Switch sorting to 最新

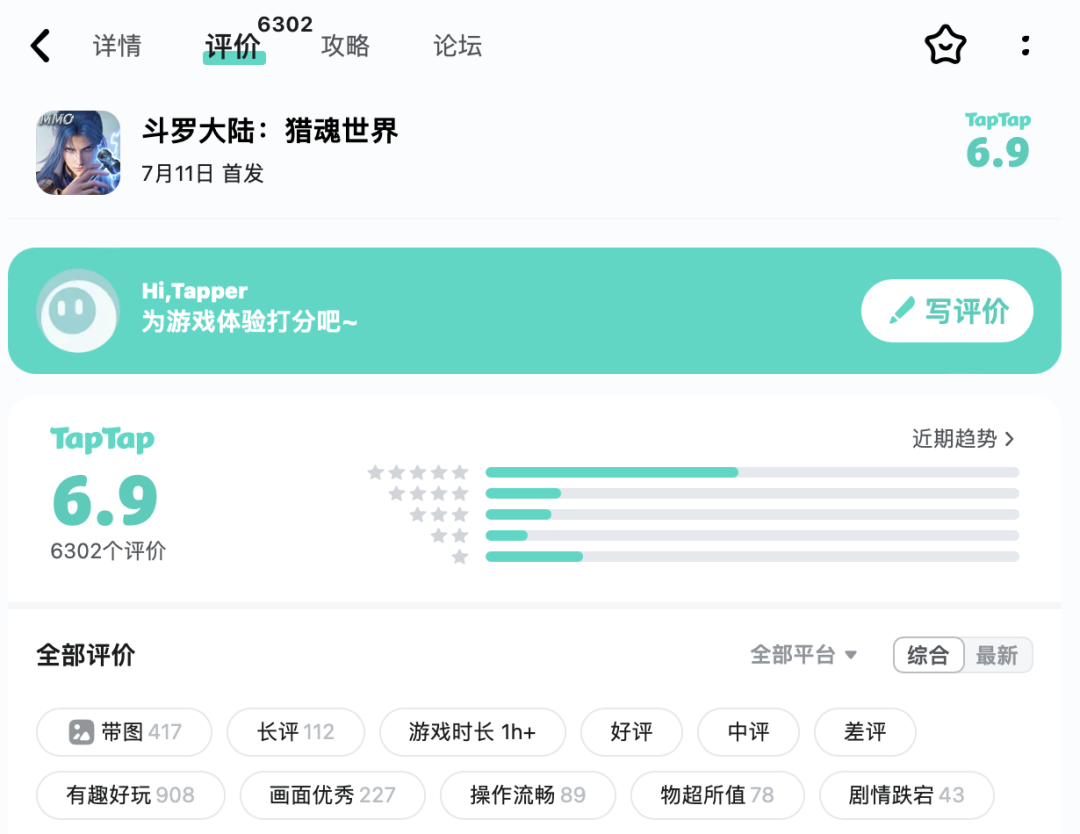997,656
